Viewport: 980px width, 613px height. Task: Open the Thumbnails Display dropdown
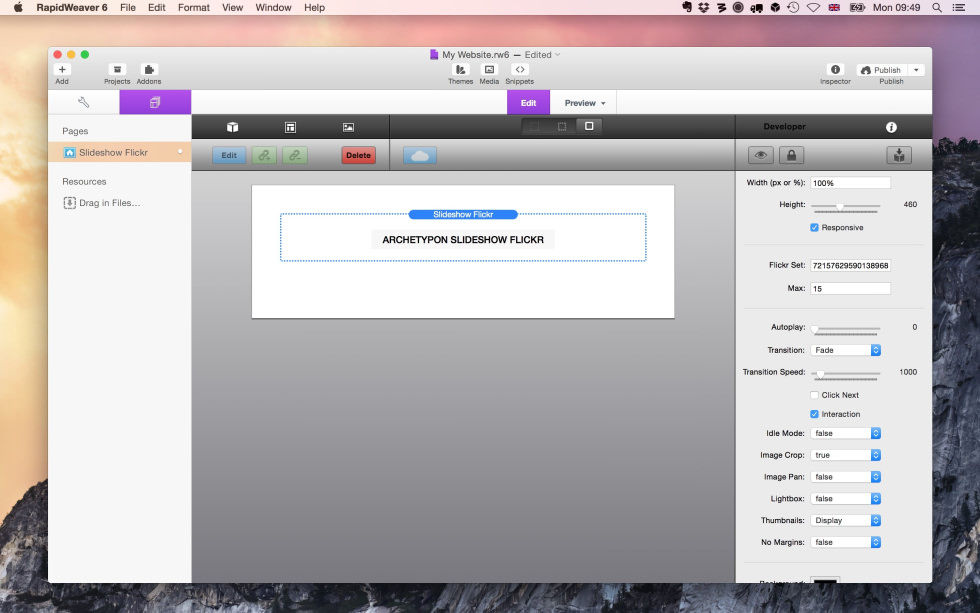pos(846,521)
